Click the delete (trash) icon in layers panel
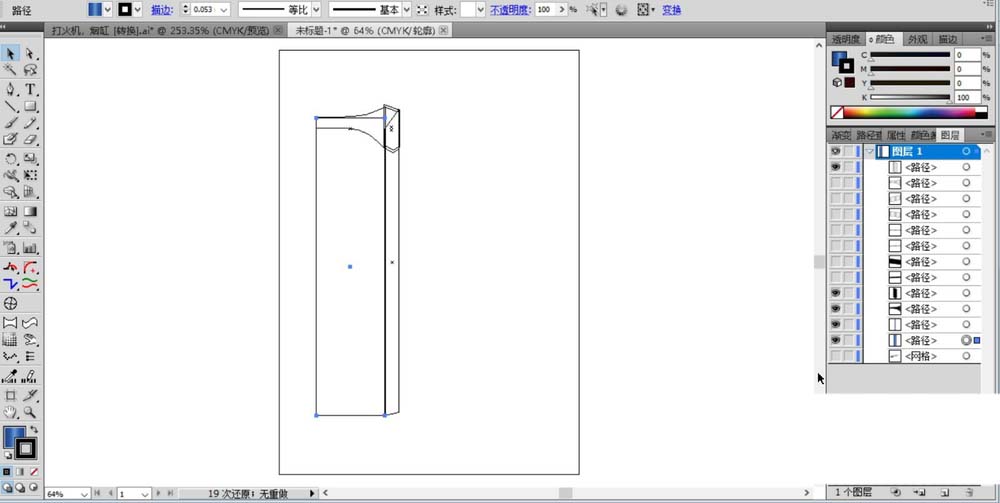This screenshot has height=503, width=1000. coord(969,492)
